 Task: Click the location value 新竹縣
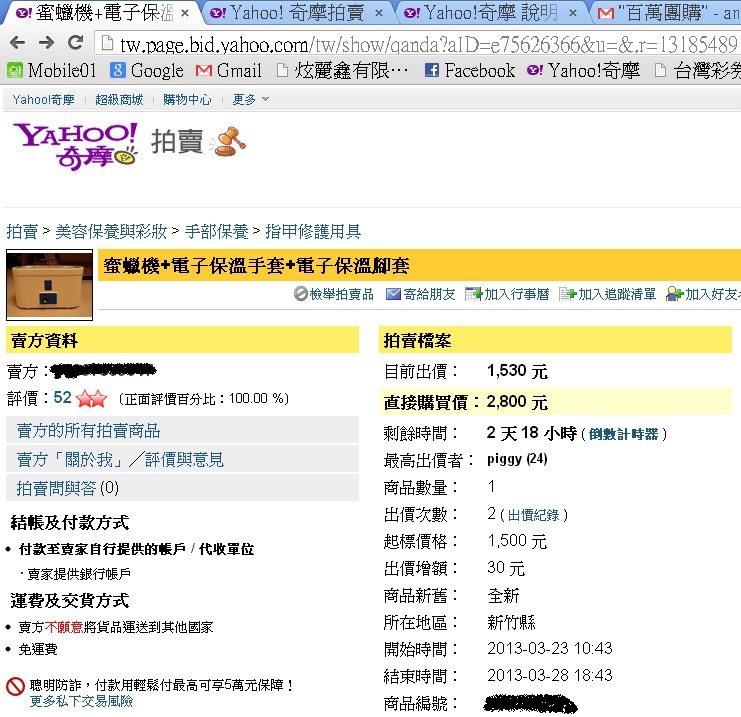511,622
